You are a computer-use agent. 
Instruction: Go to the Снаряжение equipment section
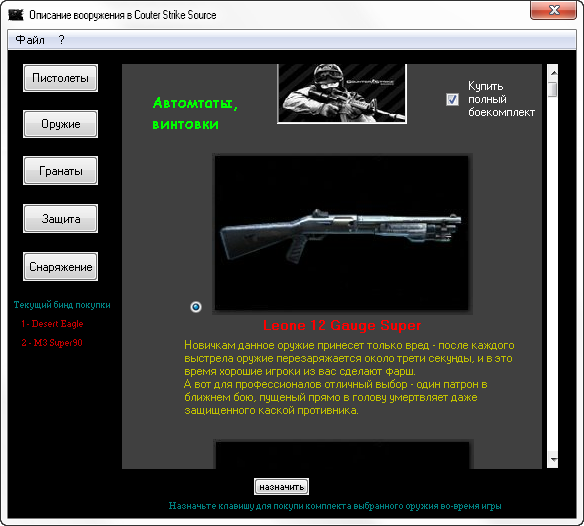click(x=60, y=267)
